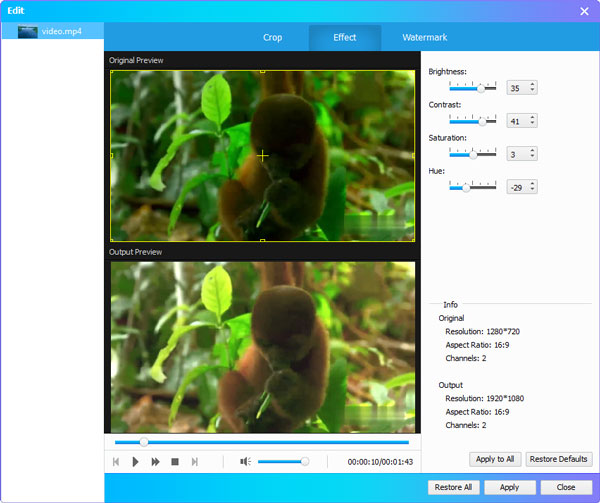Click the X to close Edit window
This screenshot has height=503, width=600.
tap(584, 11)
